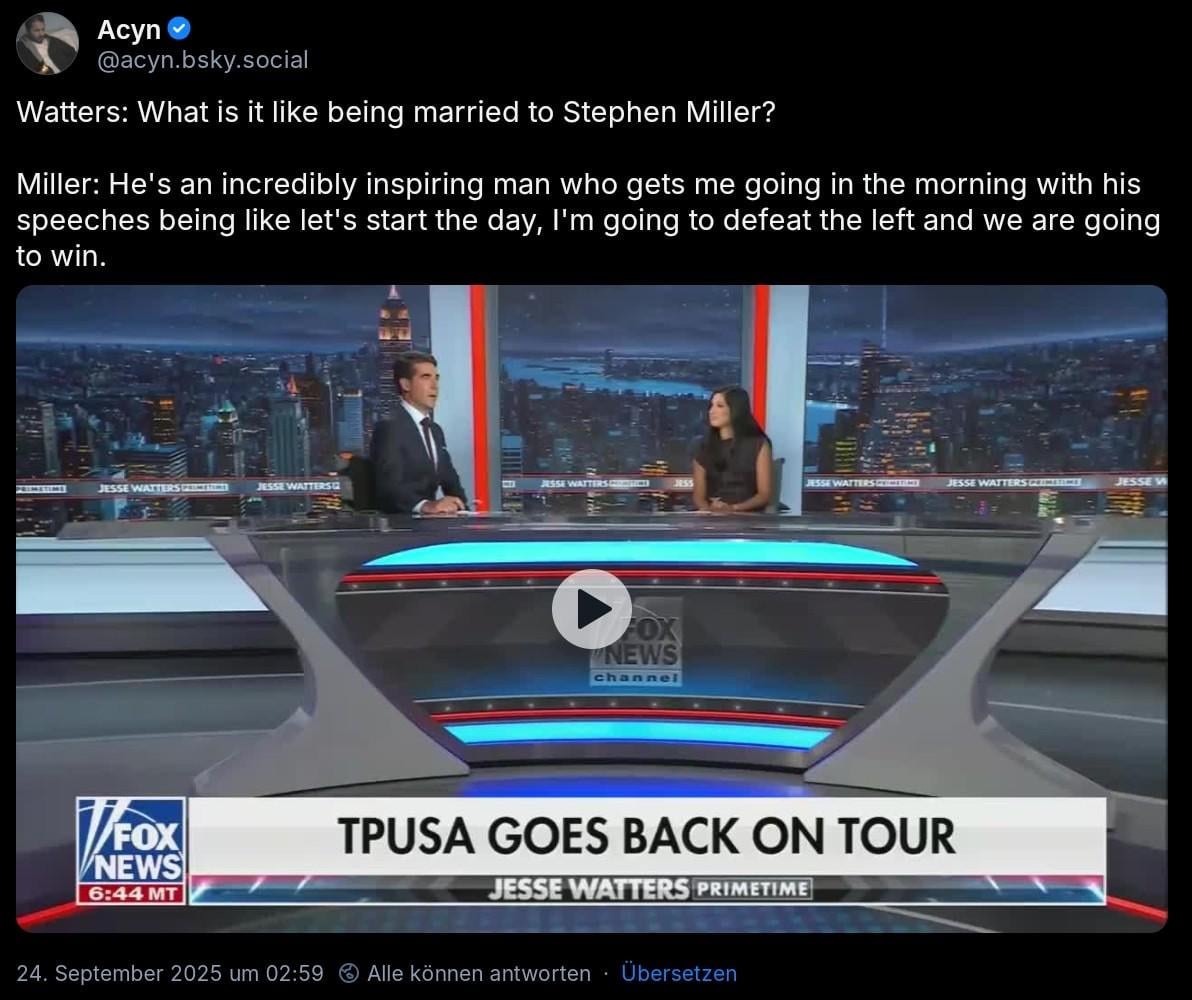
Task: Translate the post with 'Übersetzen'
Action: tap(679, 973)
